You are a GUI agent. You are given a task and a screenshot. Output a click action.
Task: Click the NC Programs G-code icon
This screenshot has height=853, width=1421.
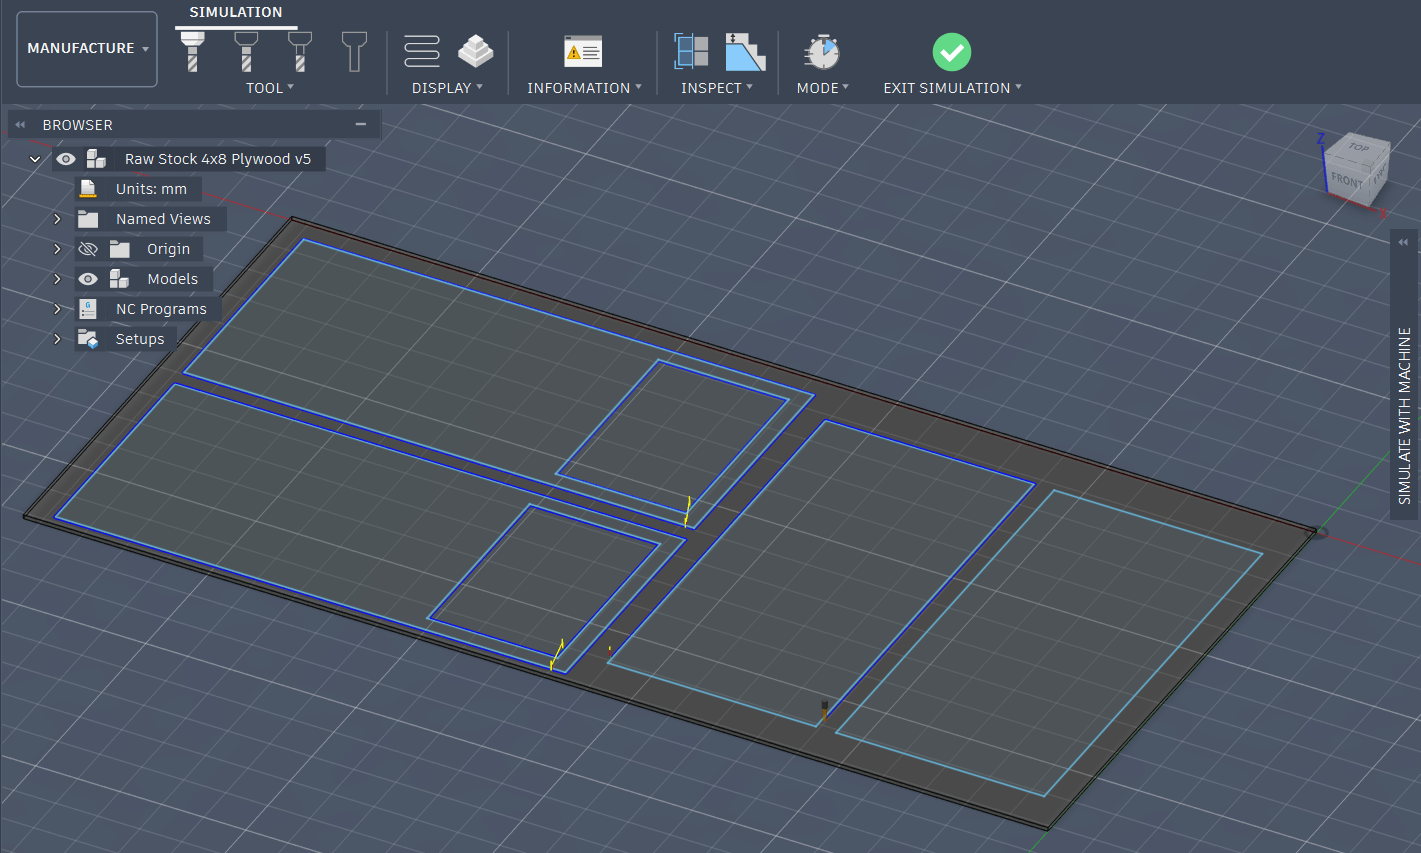pyautogui.click(x=88, y=309)
